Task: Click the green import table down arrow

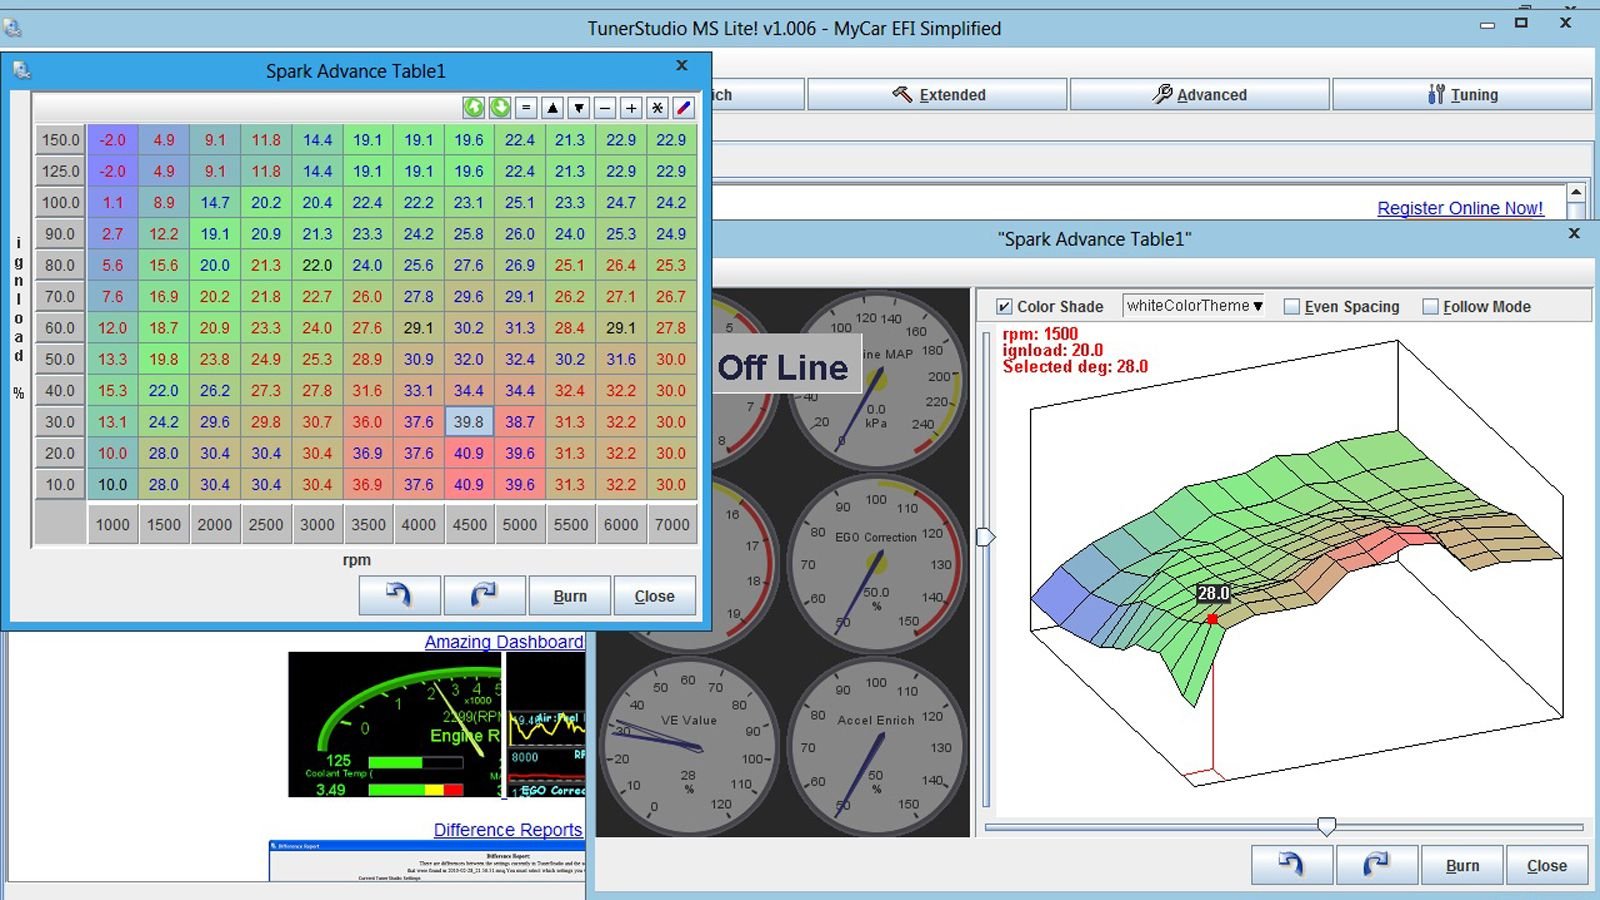Action: click(500, 108)
